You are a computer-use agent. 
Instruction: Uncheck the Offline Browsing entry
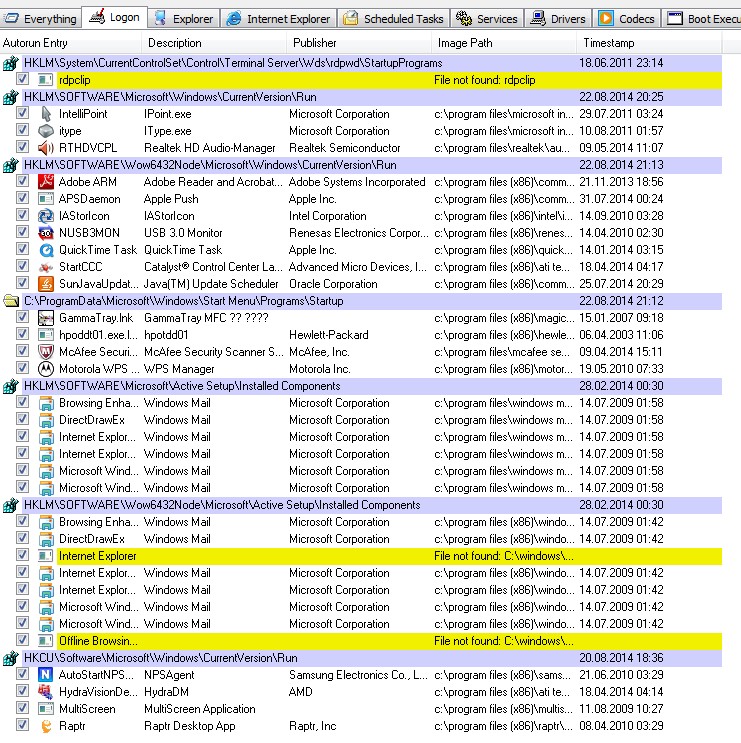pos(22,640)
